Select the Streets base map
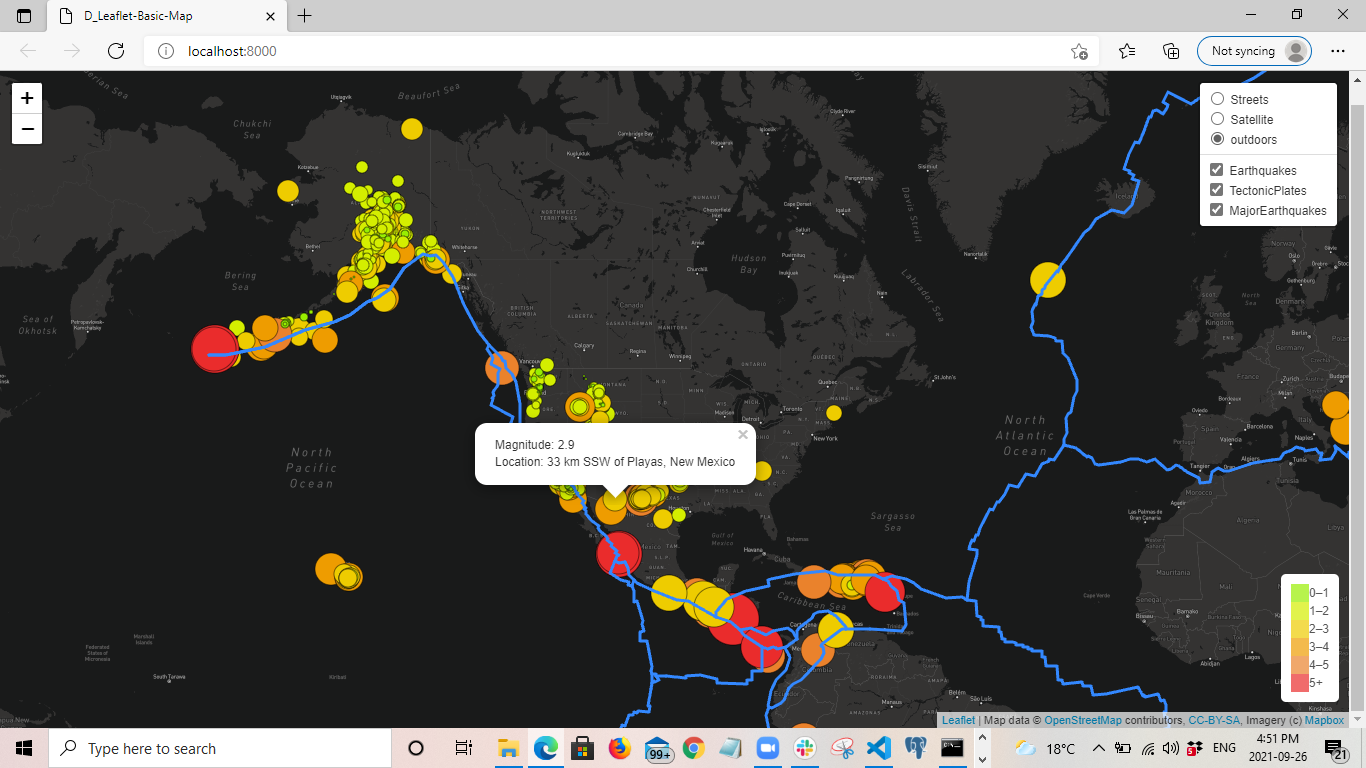The height and width of the screenshot is (768, 1366). click(x=1217, y=99)
